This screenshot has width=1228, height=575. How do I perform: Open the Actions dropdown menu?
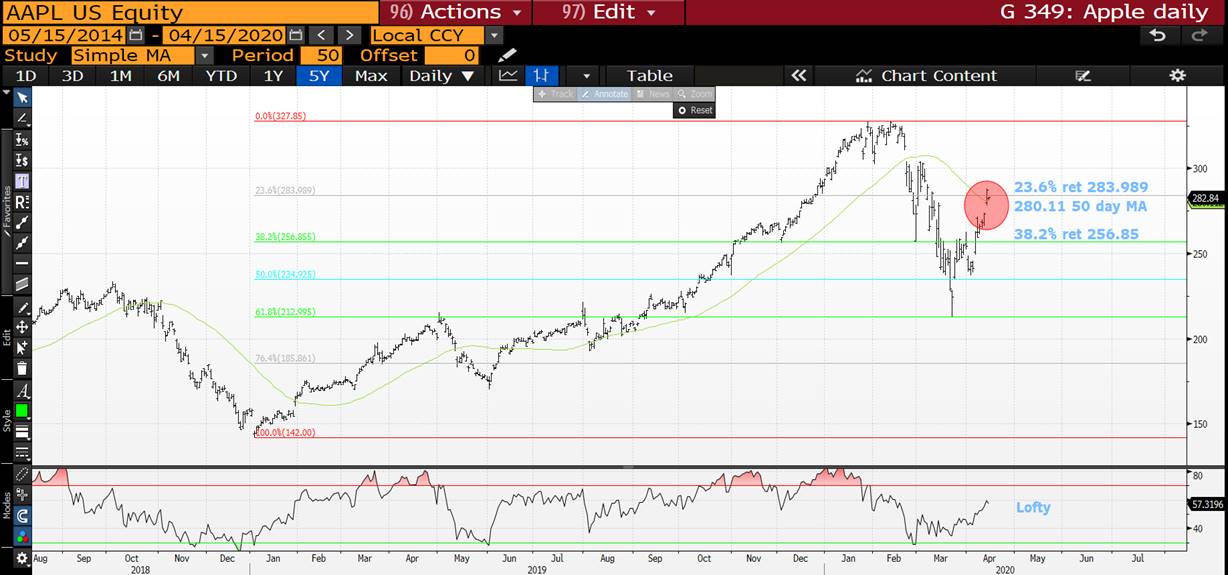[x=456, y=12]
